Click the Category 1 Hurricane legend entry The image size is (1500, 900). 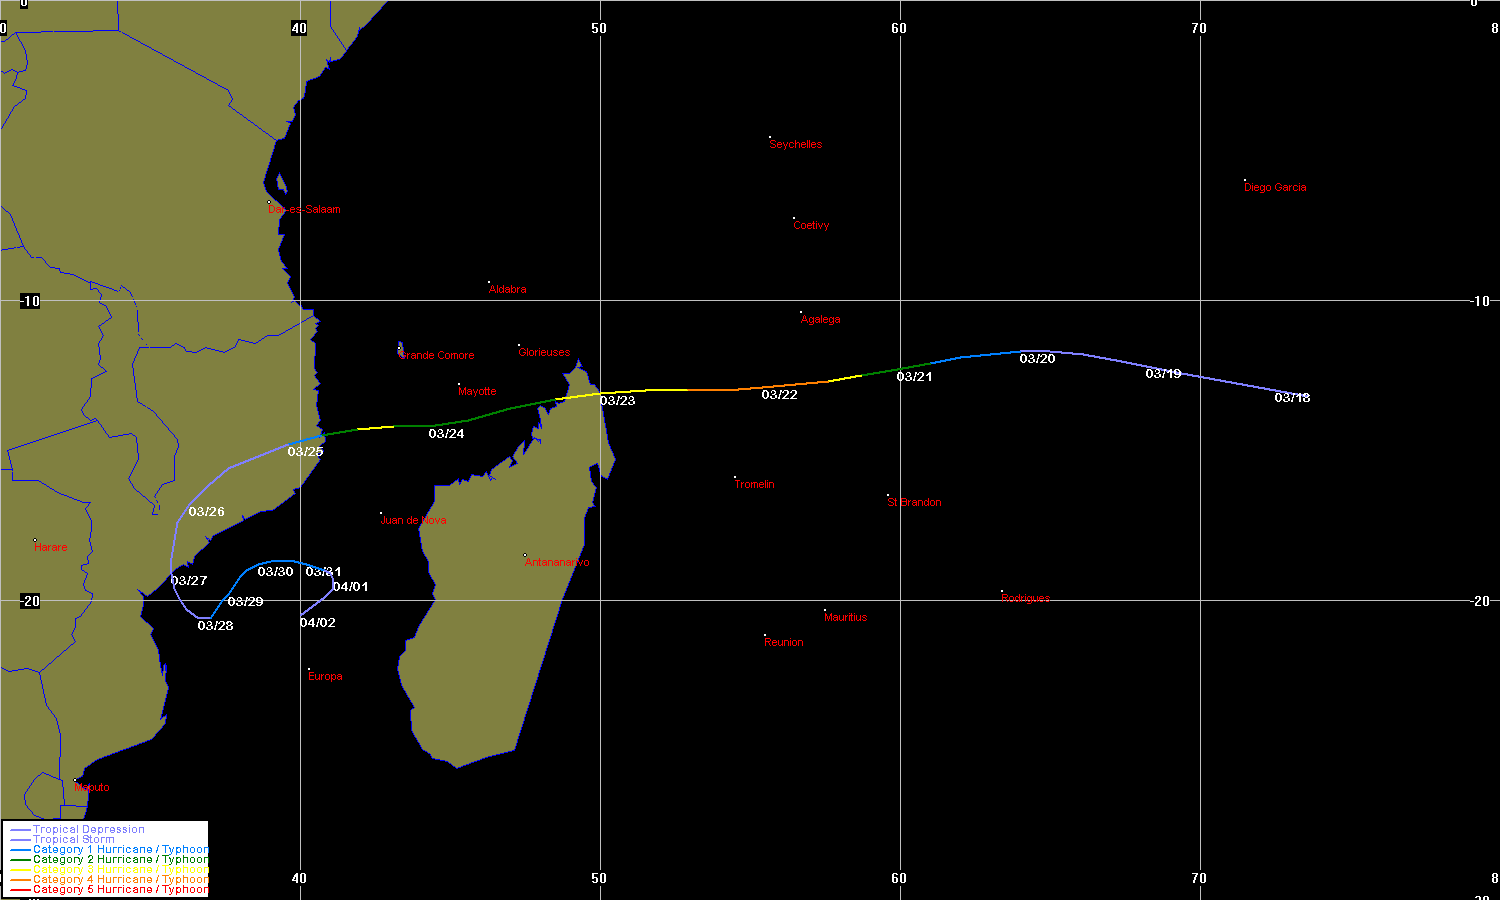[120, 850]
